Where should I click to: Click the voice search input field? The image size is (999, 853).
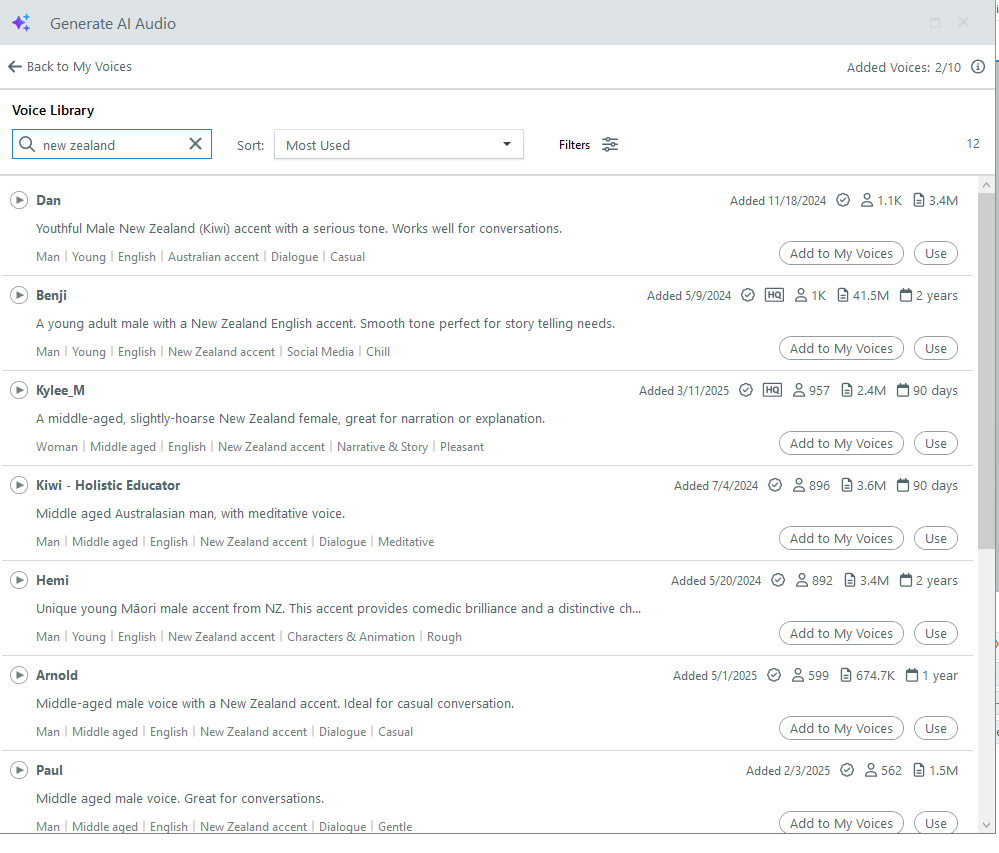(x=110, y=145)
